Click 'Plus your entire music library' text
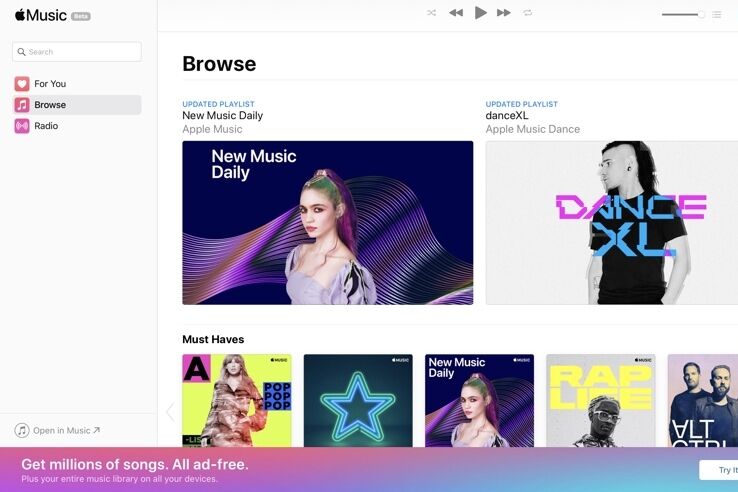This screenshot has height=492, width=738. pyautogui.click(x=120, y=479)
